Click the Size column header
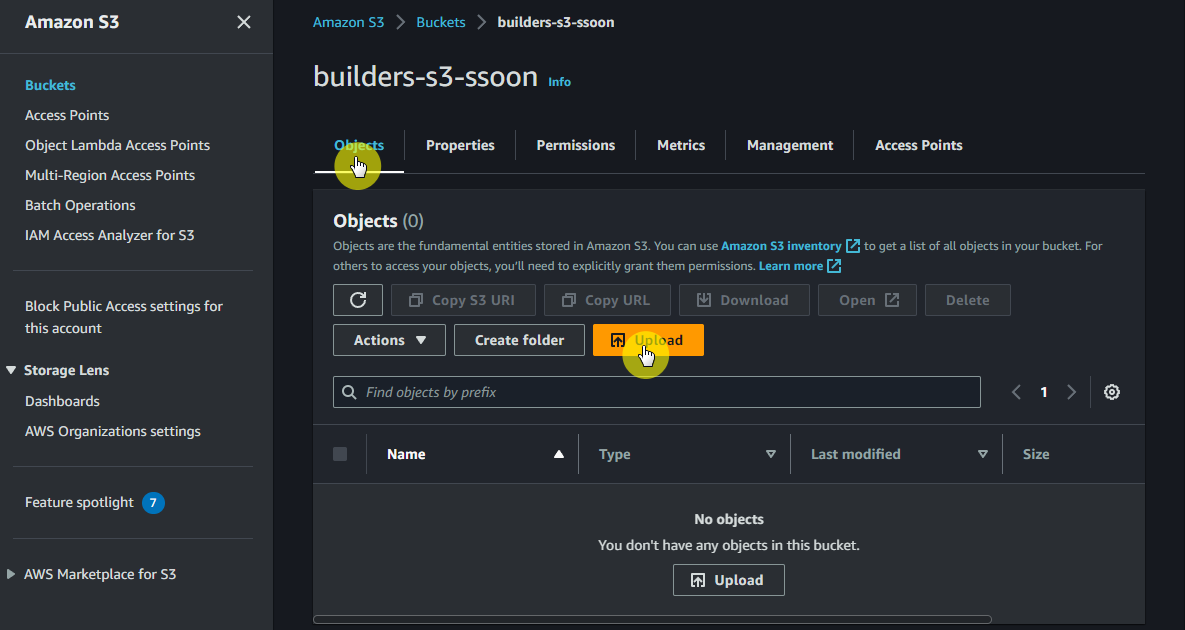Viewport: 1185px width, 630px height. click(x=1035, y=454)
